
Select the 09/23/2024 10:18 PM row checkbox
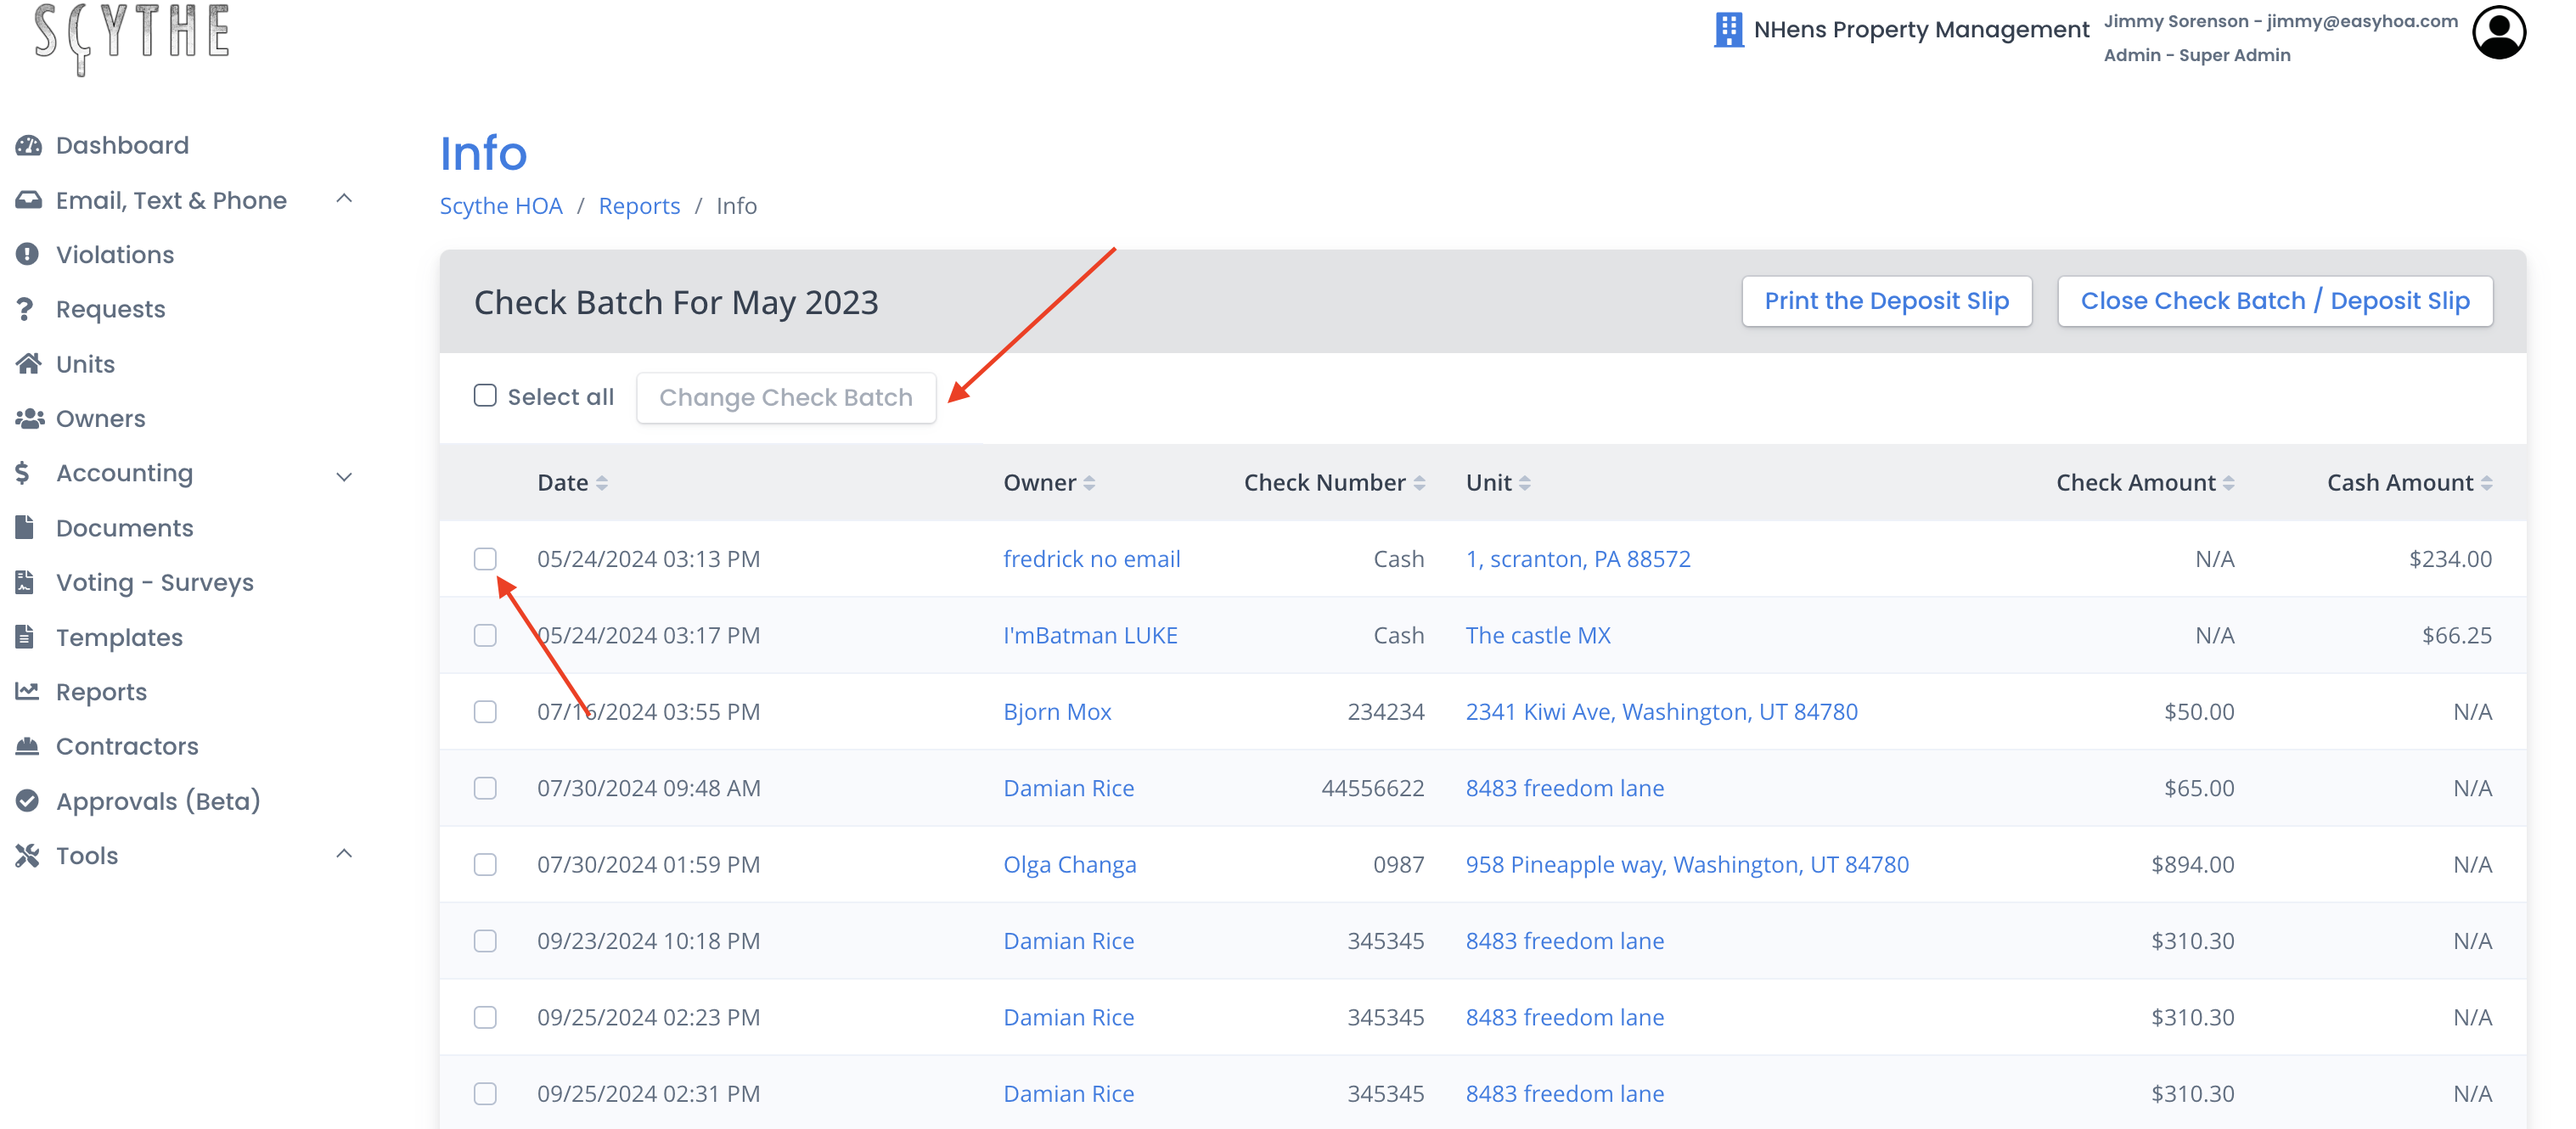(x=484, y=941)
